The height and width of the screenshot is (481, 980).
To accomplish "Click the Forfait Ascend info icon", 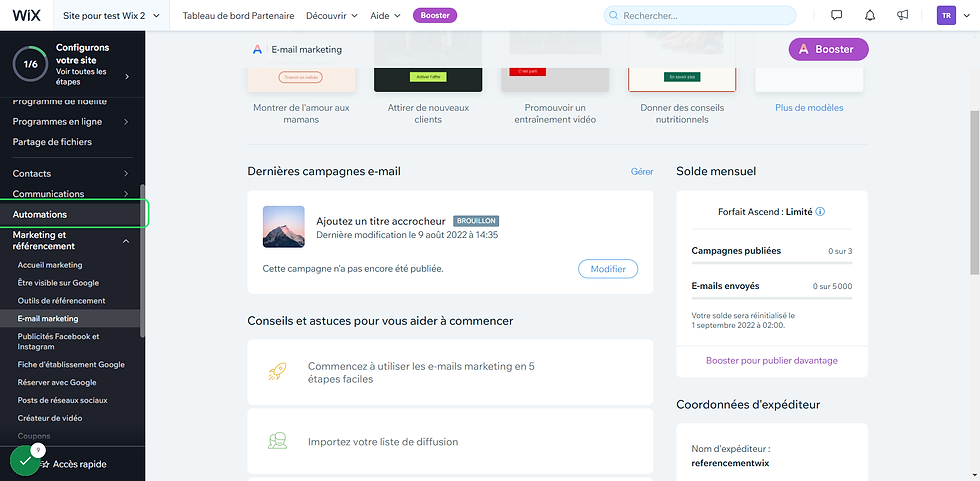I will pos(821,212).
